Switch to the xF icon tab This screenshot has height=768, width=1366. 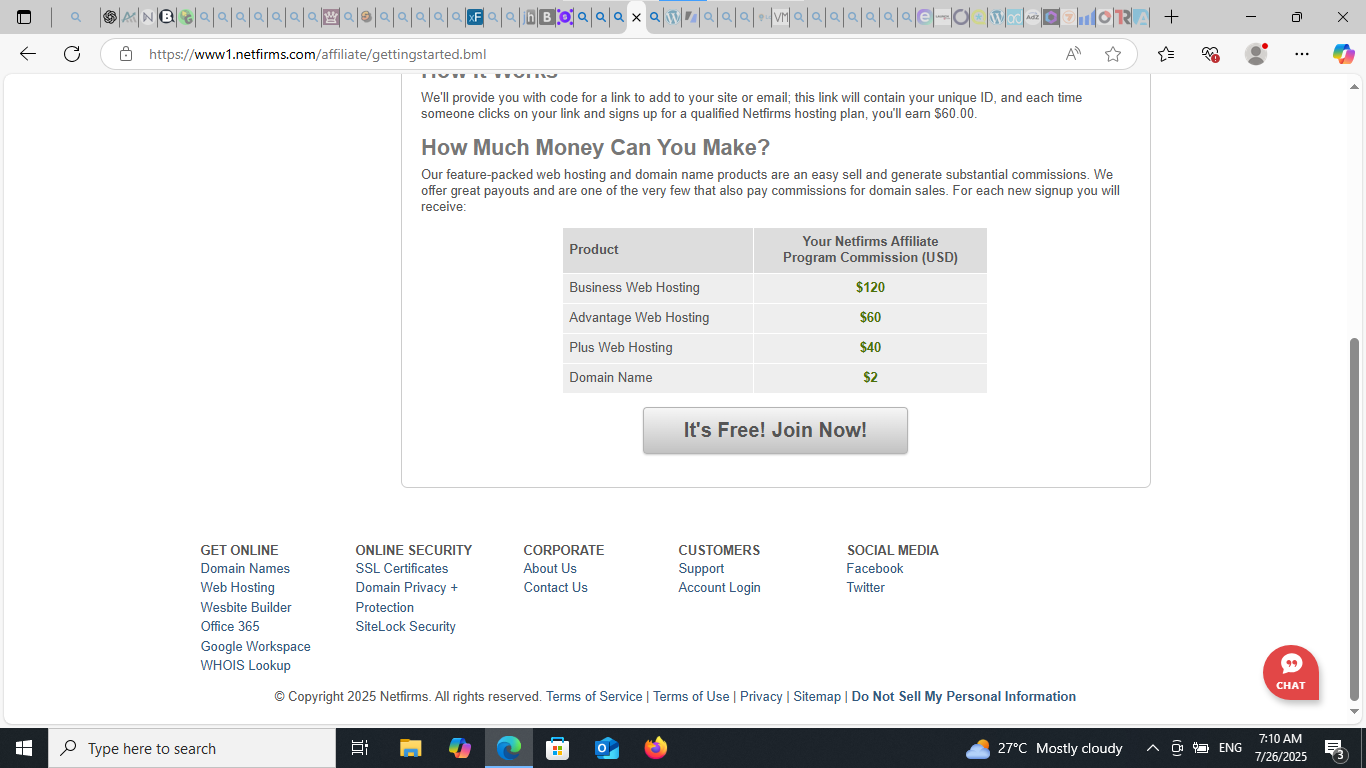[x=475, y=17]
